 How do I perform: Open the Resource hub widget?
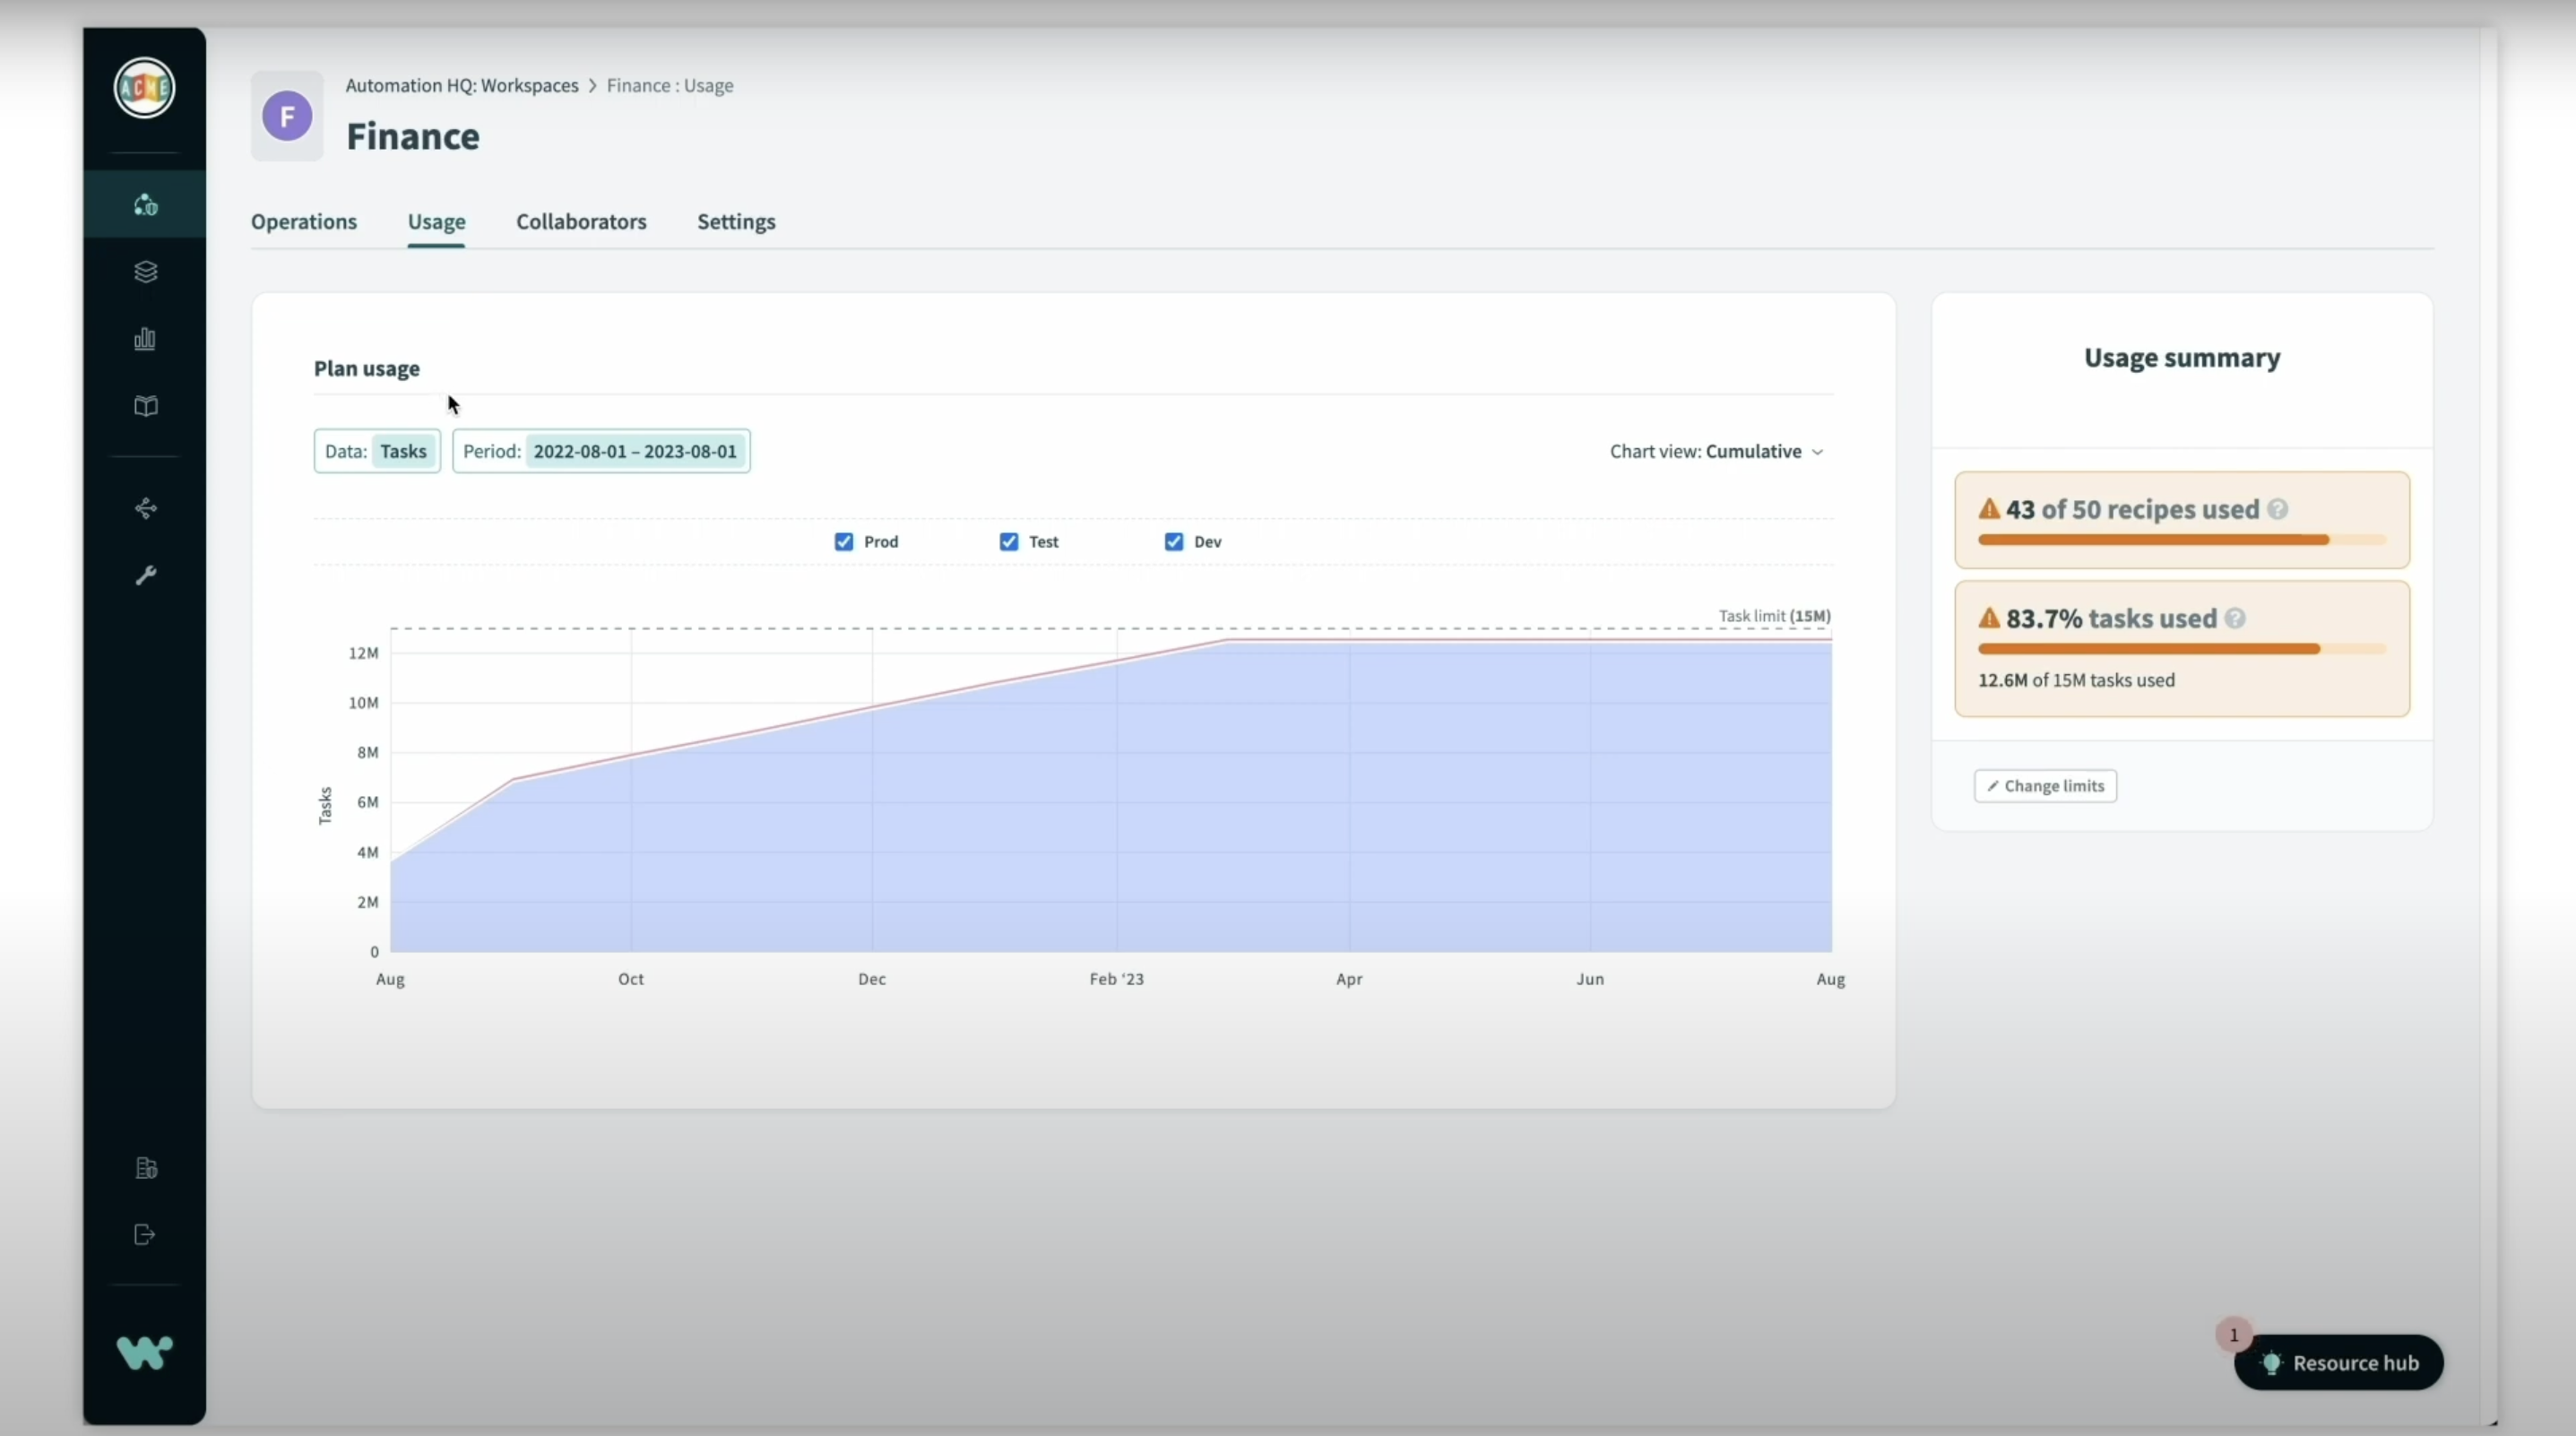tap(2340, 1362)
